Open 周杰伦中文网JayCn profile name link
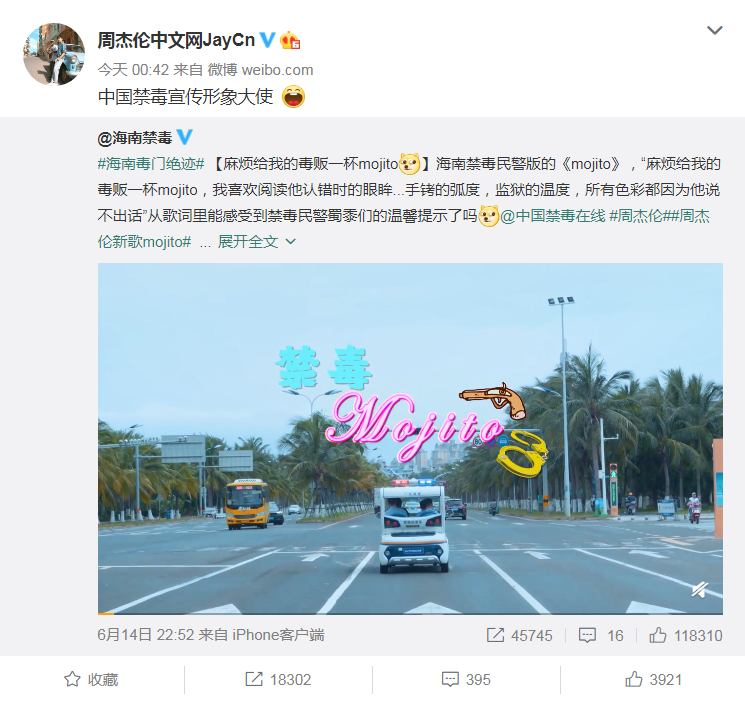 176,40
